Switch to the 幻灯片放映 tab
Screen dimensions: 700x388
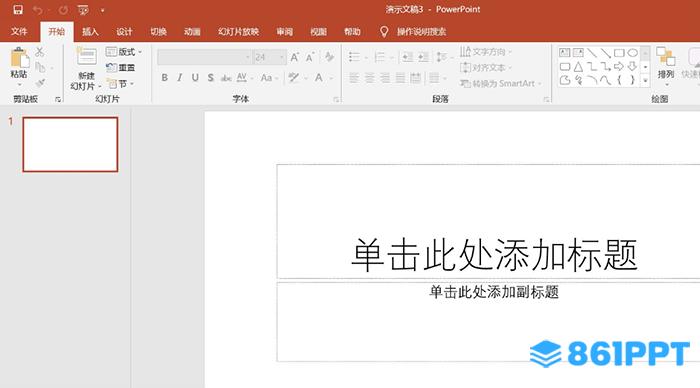[238, 32]
